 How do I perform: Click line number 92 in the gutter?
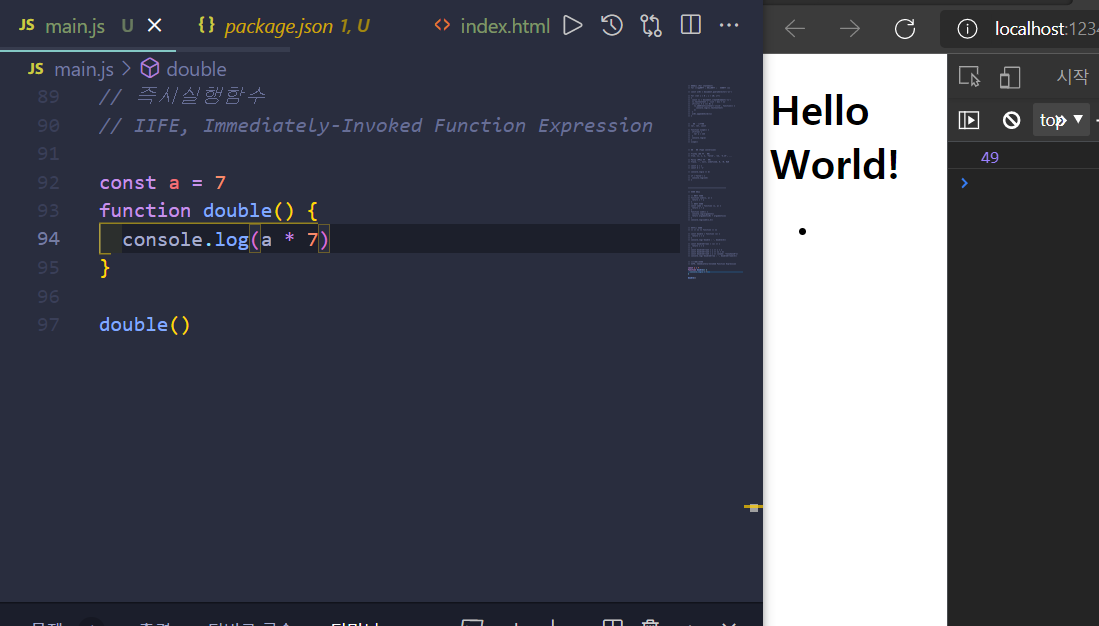pos(48,182)
